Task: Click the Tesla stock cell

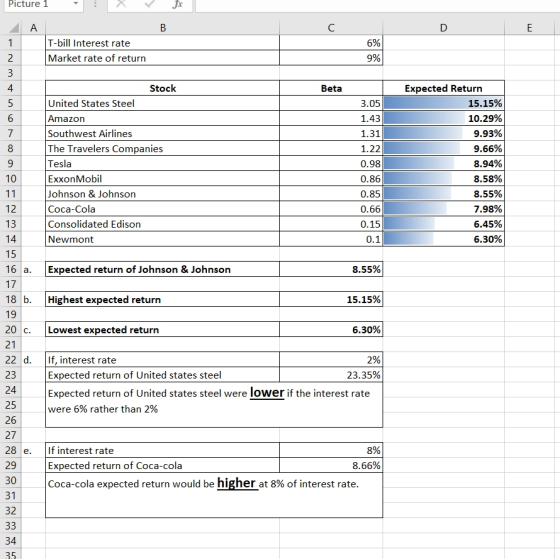Action: [162, 164]
